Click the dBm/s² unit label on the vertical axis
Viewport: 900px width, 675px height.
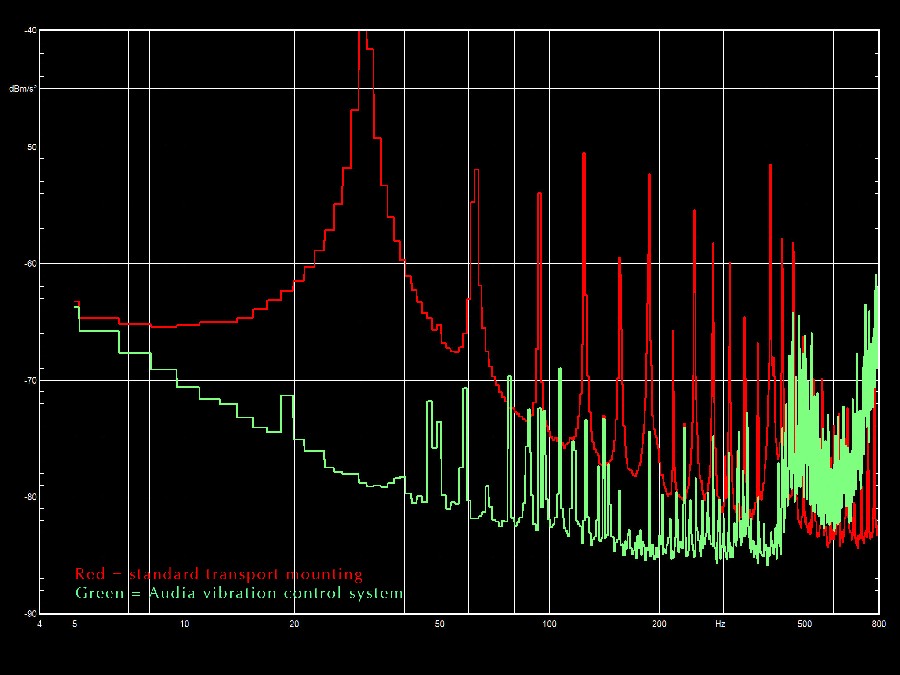(x=23, y=89)
